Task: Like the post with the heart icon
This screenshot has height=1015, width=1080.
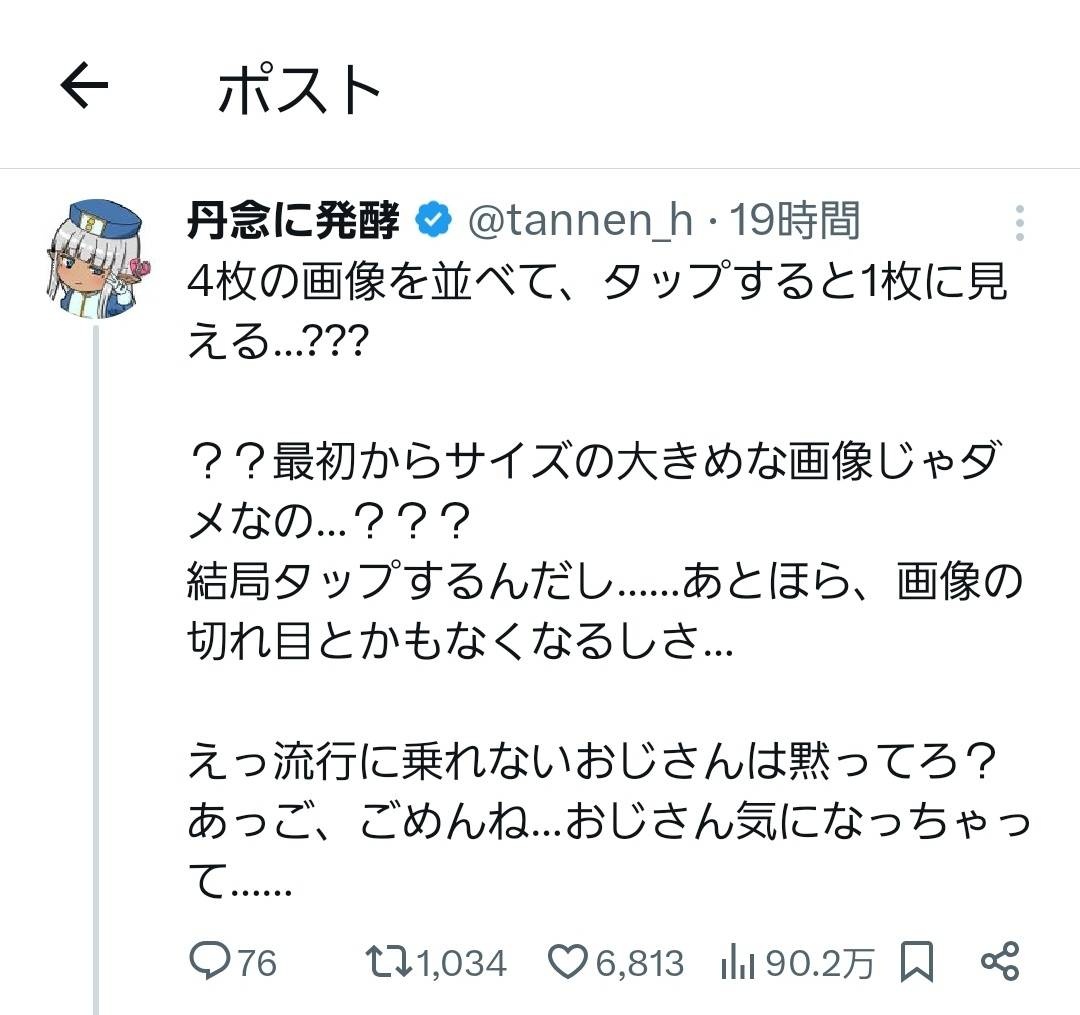Action: pos(567,962)
